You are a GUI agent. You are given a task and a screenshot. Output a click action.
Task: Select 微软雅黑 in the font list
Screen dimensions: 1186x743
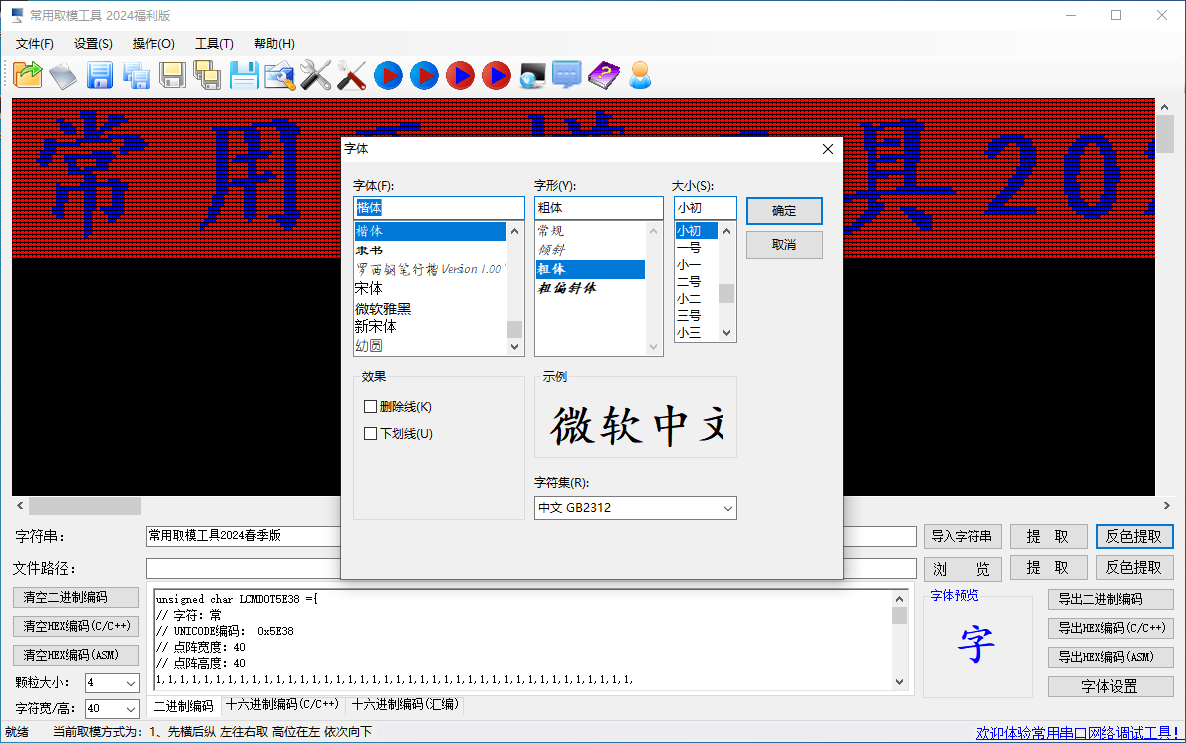tap(383, 308)
